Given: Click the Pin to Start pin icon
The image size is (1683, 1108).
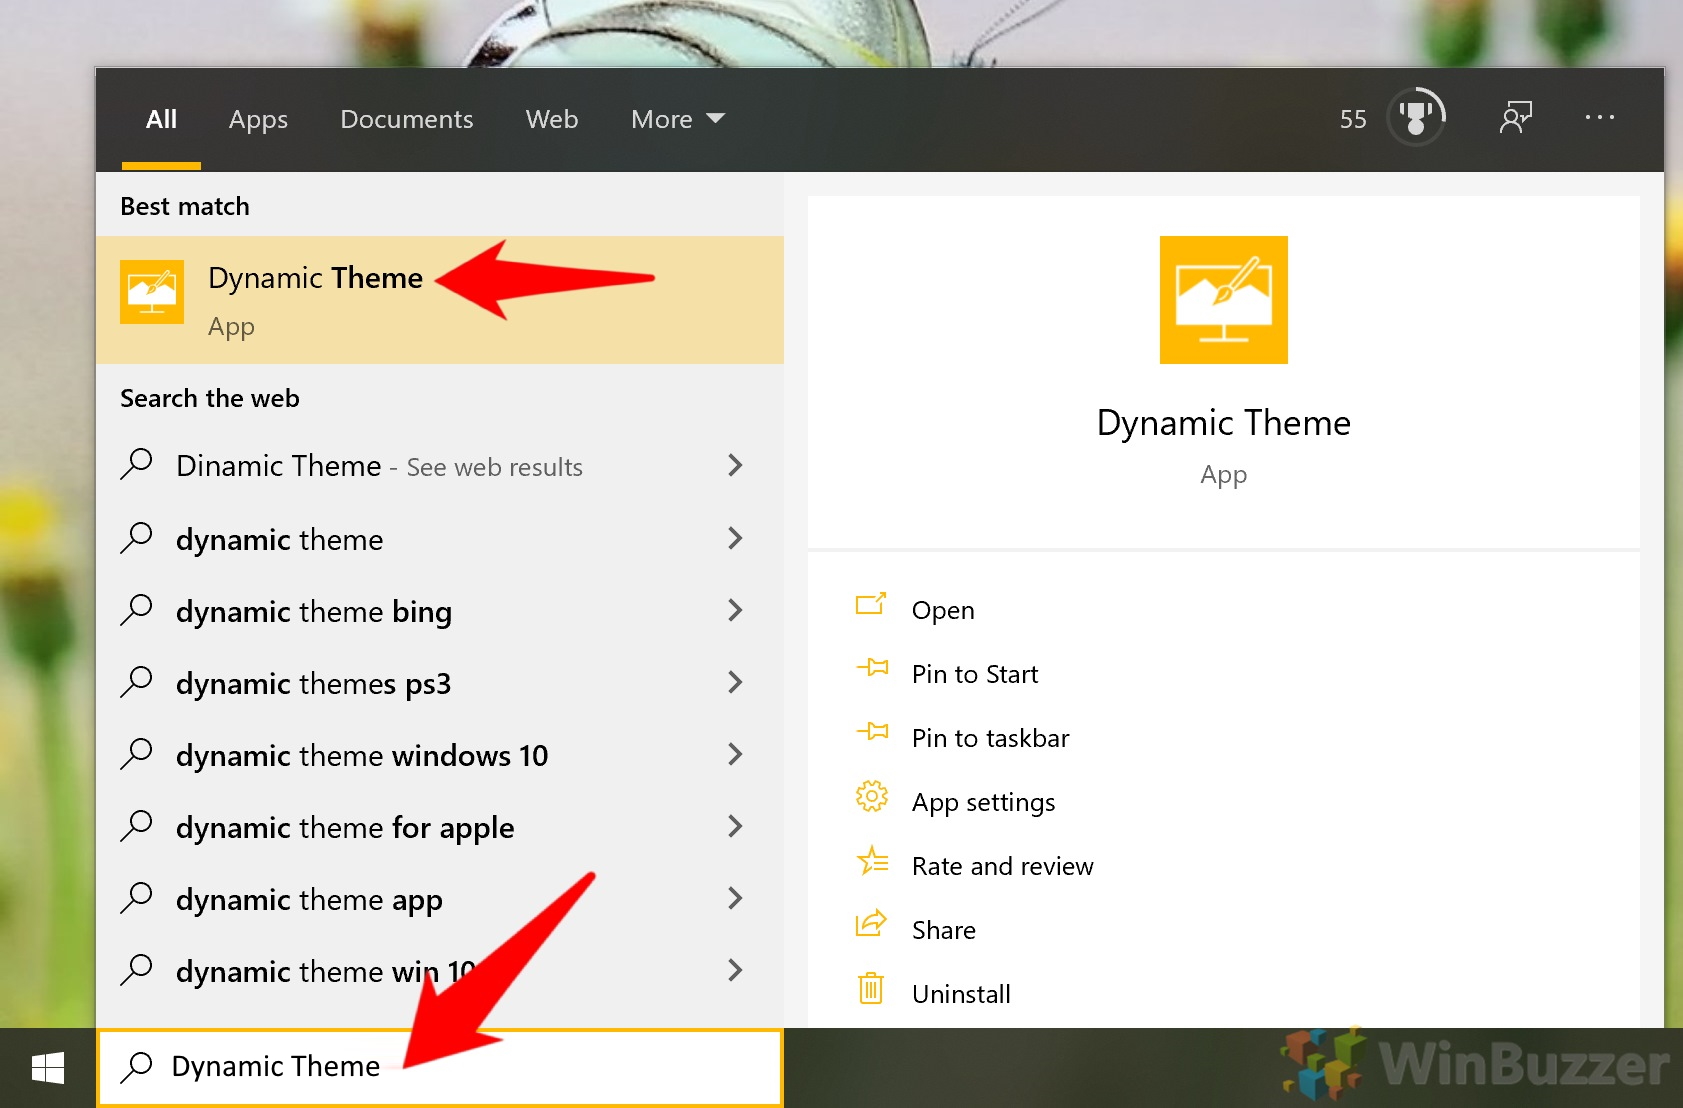Looking at the screenshot, I should click(872, 668).
